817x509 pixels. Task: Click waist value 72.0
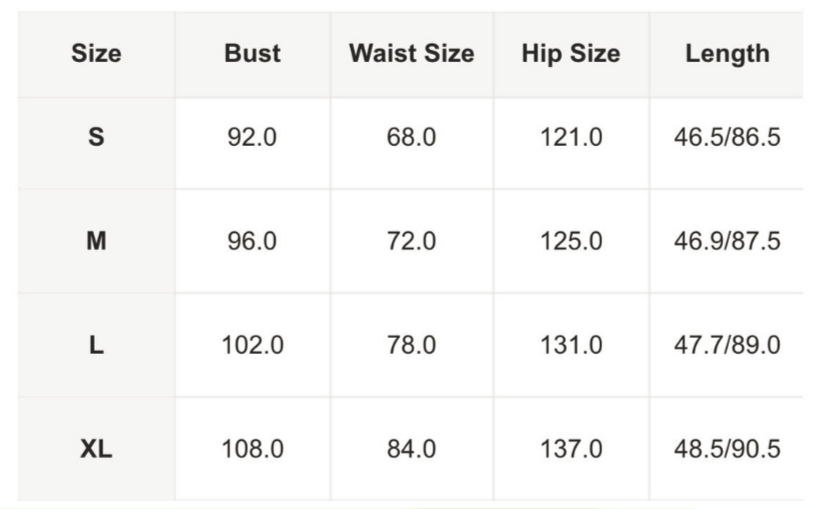point(411,241)
